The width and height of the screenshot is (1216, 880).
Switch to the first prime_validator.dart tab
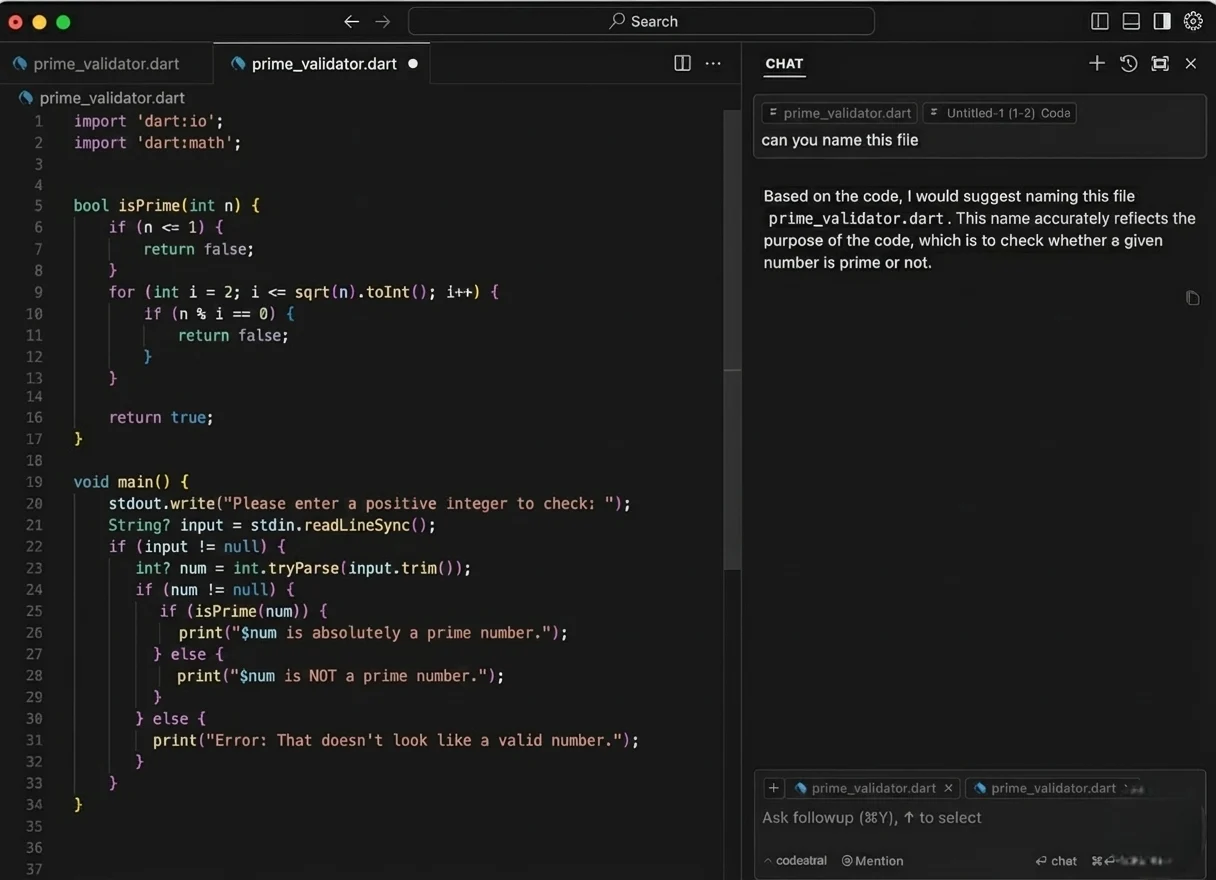pyautogui.click(x=106, y=63)
